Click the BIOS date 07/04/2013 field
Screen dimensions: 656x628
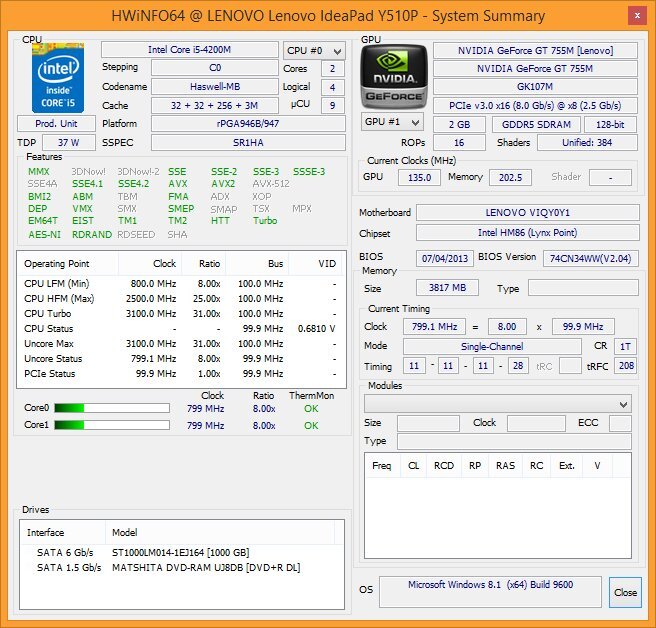pyautogui.click(x=445, y=259)
